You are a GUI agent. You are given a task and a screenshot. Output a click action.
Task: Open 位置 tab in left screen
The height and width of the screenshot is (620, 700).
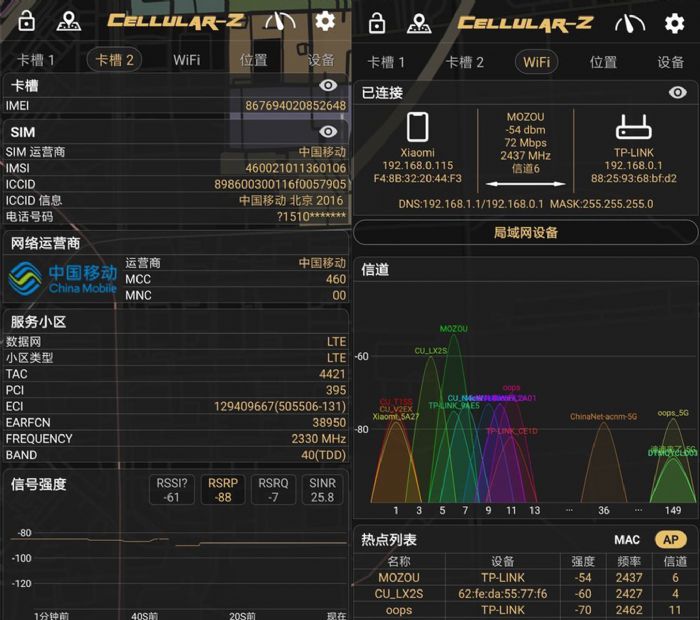coord(254,60)
